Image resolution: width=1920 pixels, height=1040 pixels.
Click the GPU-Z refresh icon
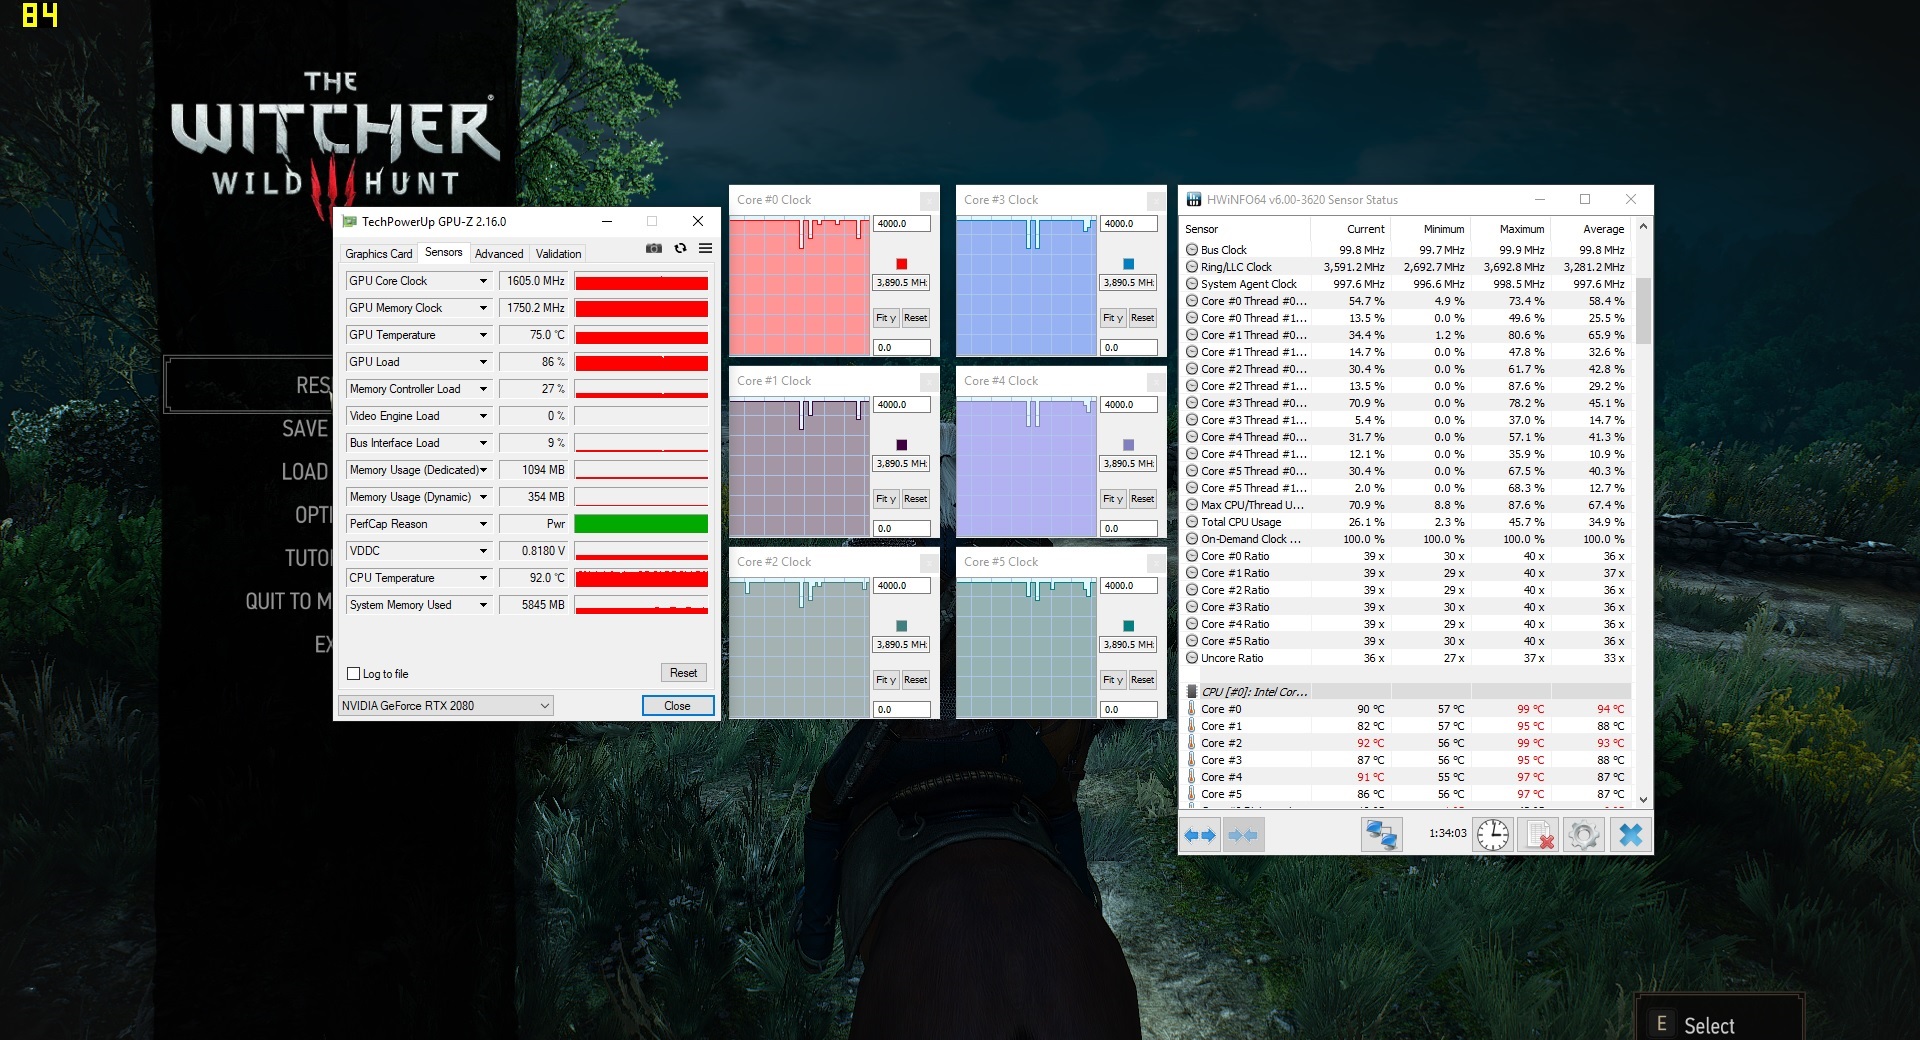tap(680, 248)
